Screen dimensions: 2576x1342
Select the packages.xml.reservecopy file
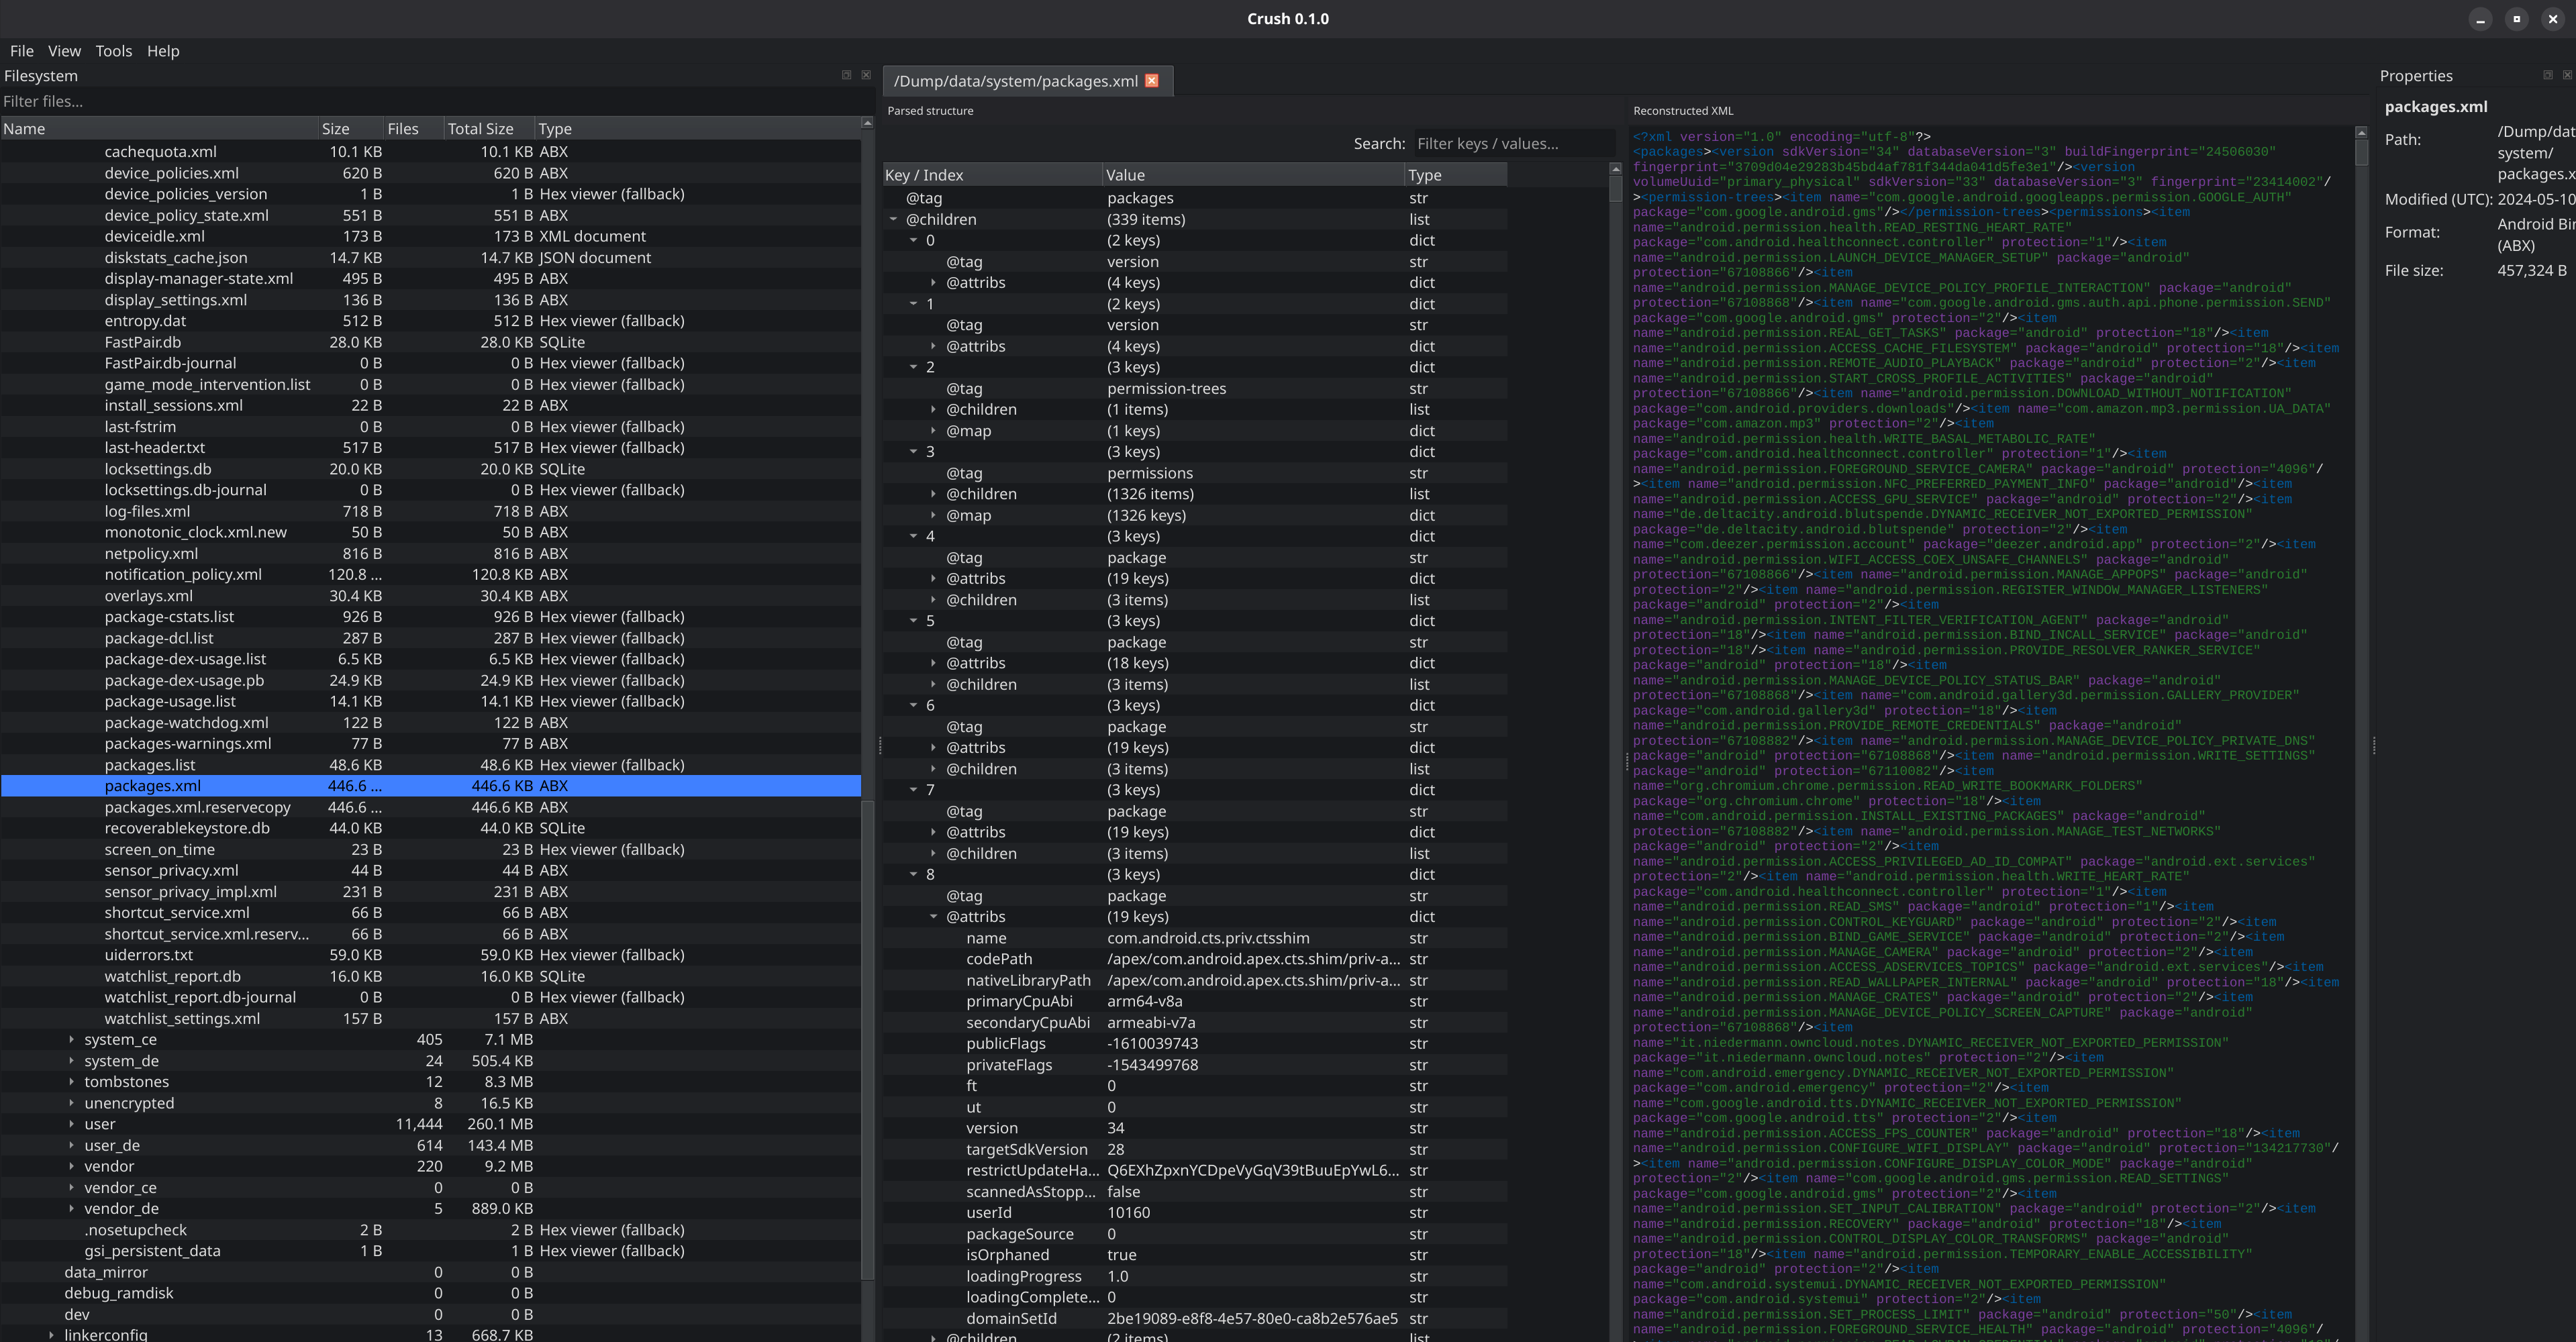(430, 807)
